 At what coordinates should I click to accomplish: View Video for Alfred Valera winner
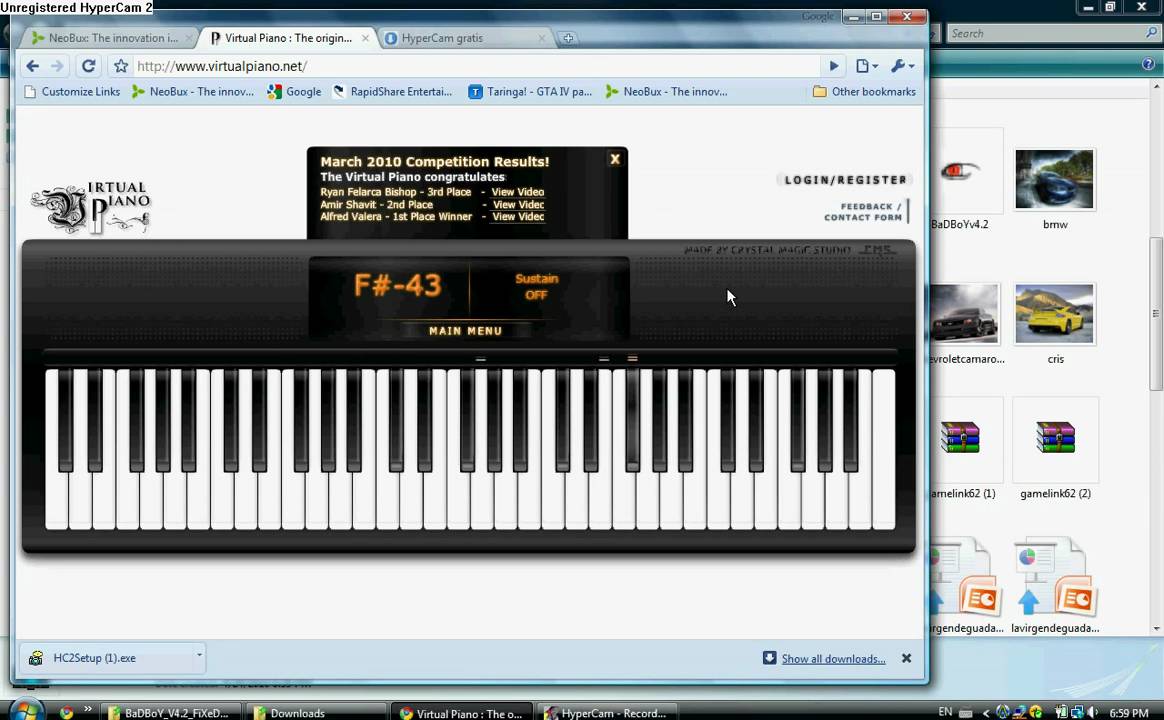[518, 217]
